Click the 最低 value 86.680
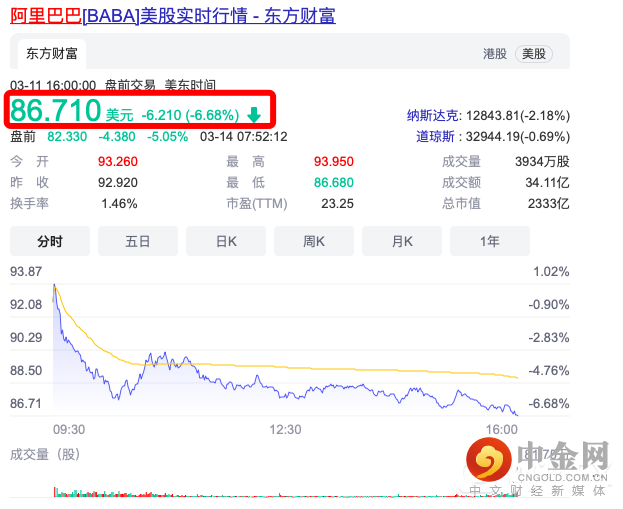The image size is (623, 509). 334,183
